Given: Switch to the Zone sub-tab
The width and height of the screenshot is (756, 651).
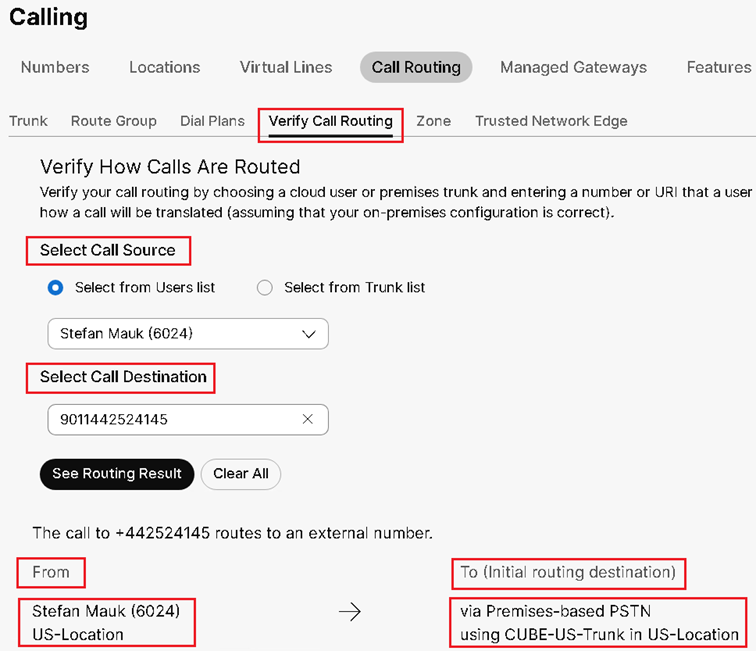Looking at the screenshot, I should [x=433, y=121].
